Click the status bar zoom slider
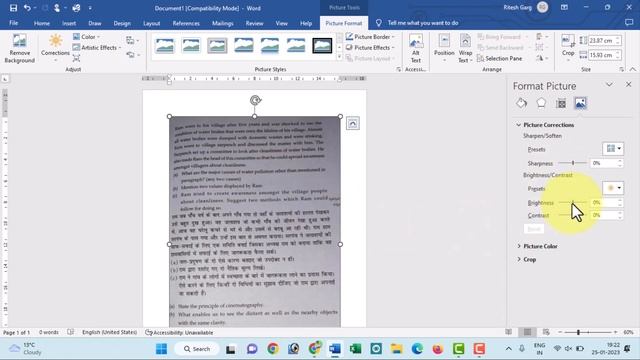The image size is (640, 360). tap(588, 332)
